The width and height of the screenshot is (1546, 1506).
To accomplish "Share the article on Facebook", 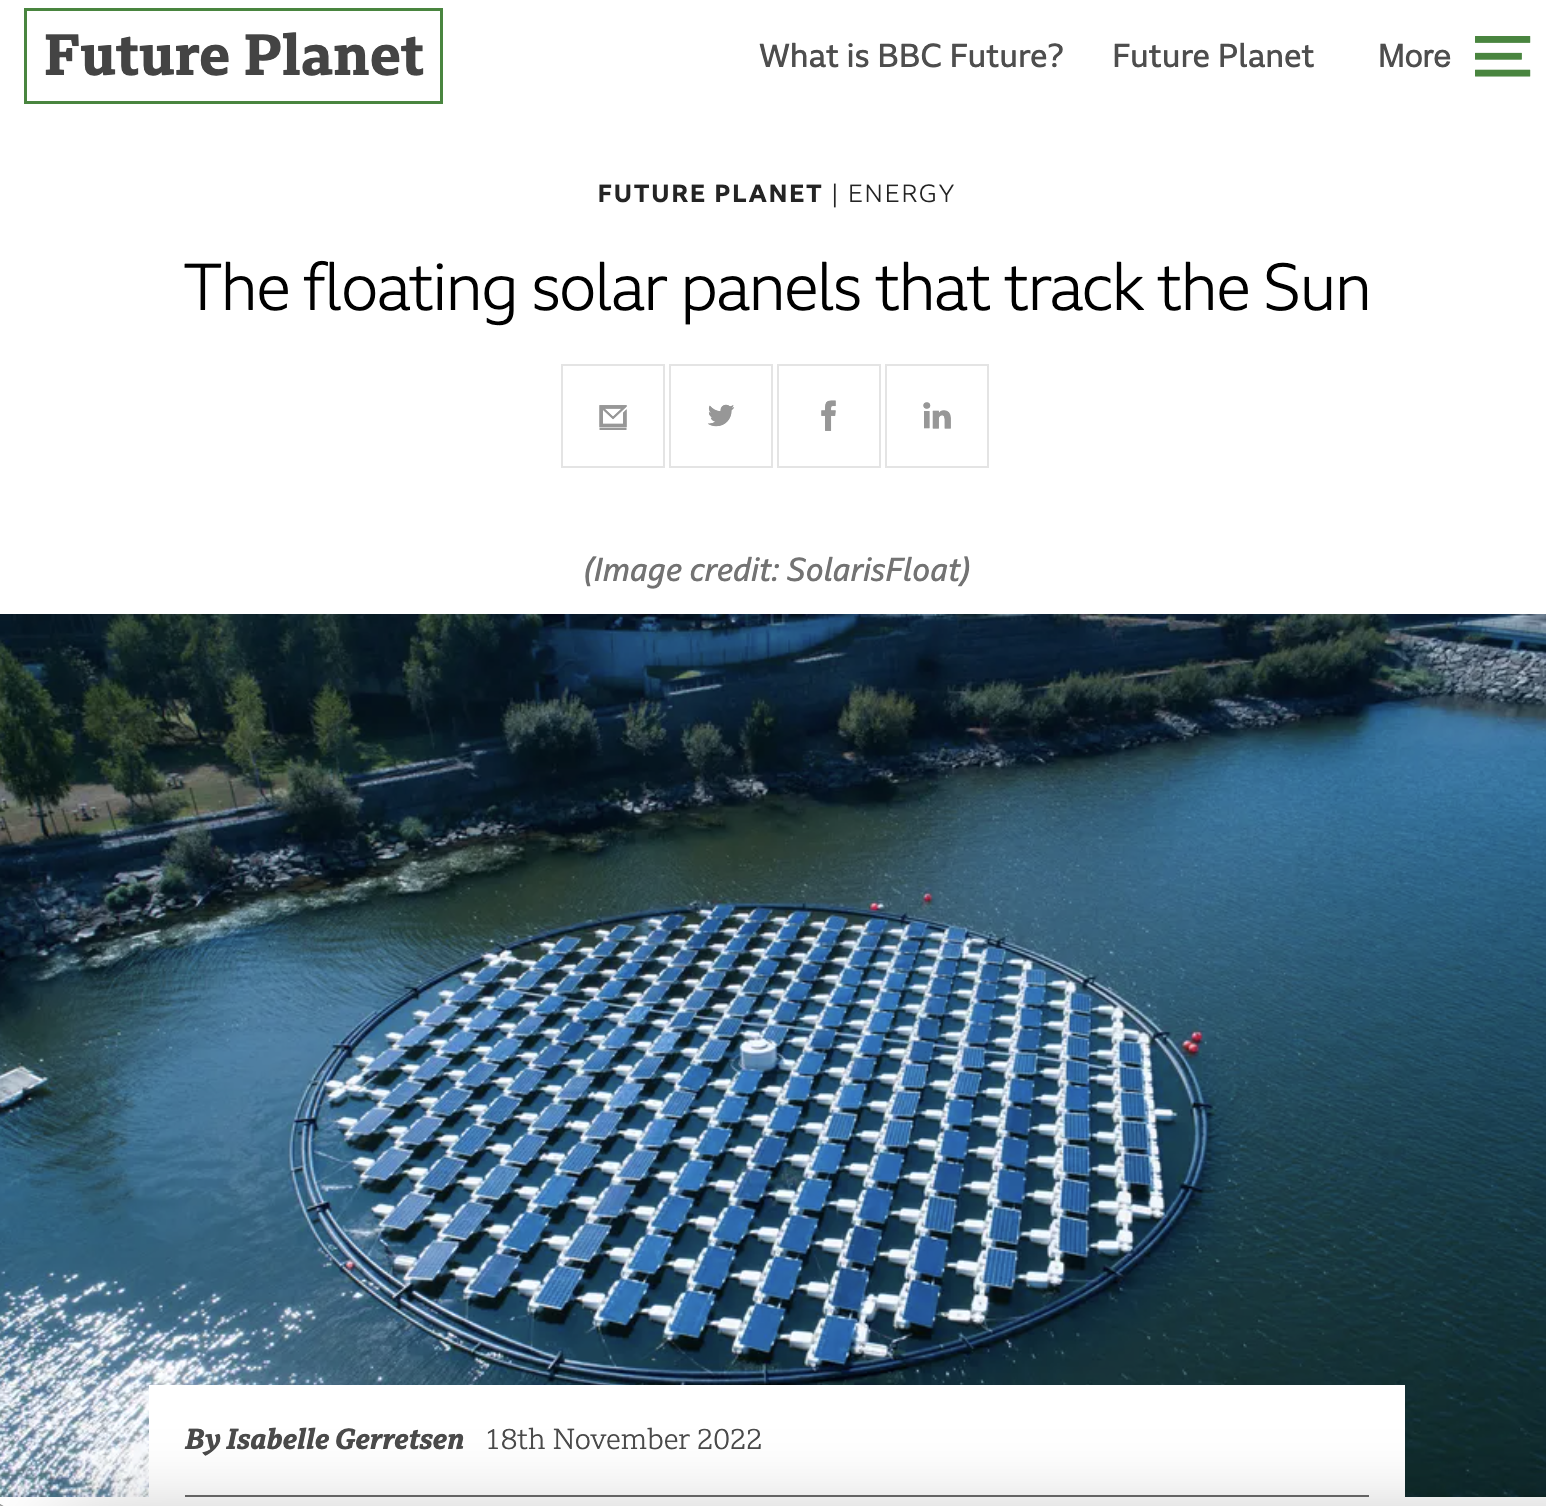I will (829, 416).
